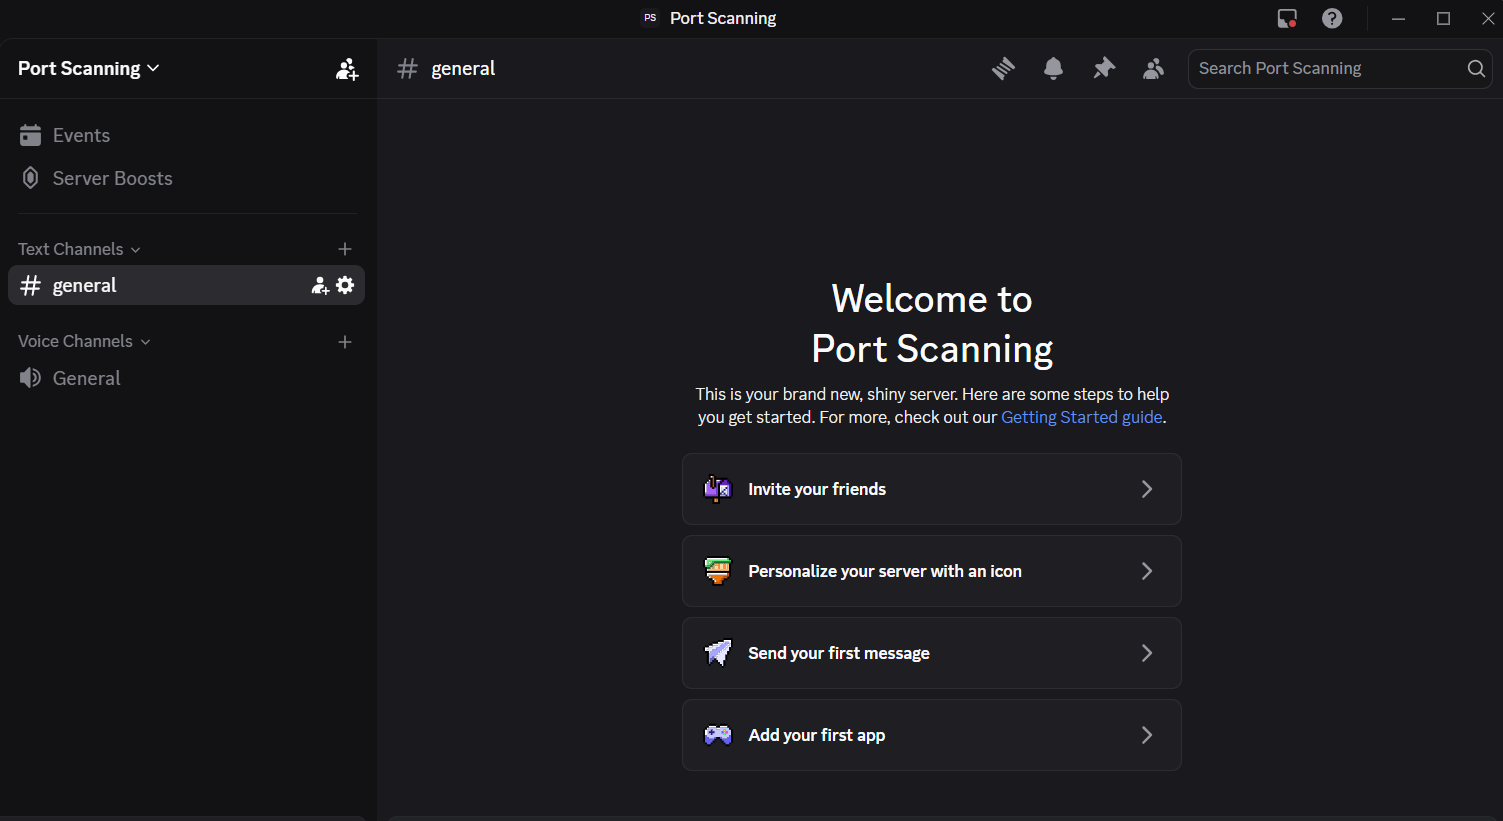Click the plus icon next to Text Channels
Image resolution: width=1503 pixels, height=821 pixels.
tap(345, 249)
